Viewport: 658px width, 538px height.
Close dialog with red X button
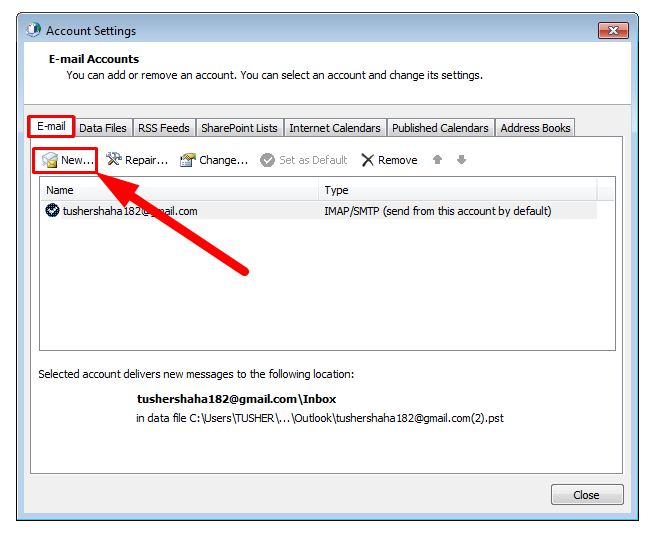tap(613, 31)
